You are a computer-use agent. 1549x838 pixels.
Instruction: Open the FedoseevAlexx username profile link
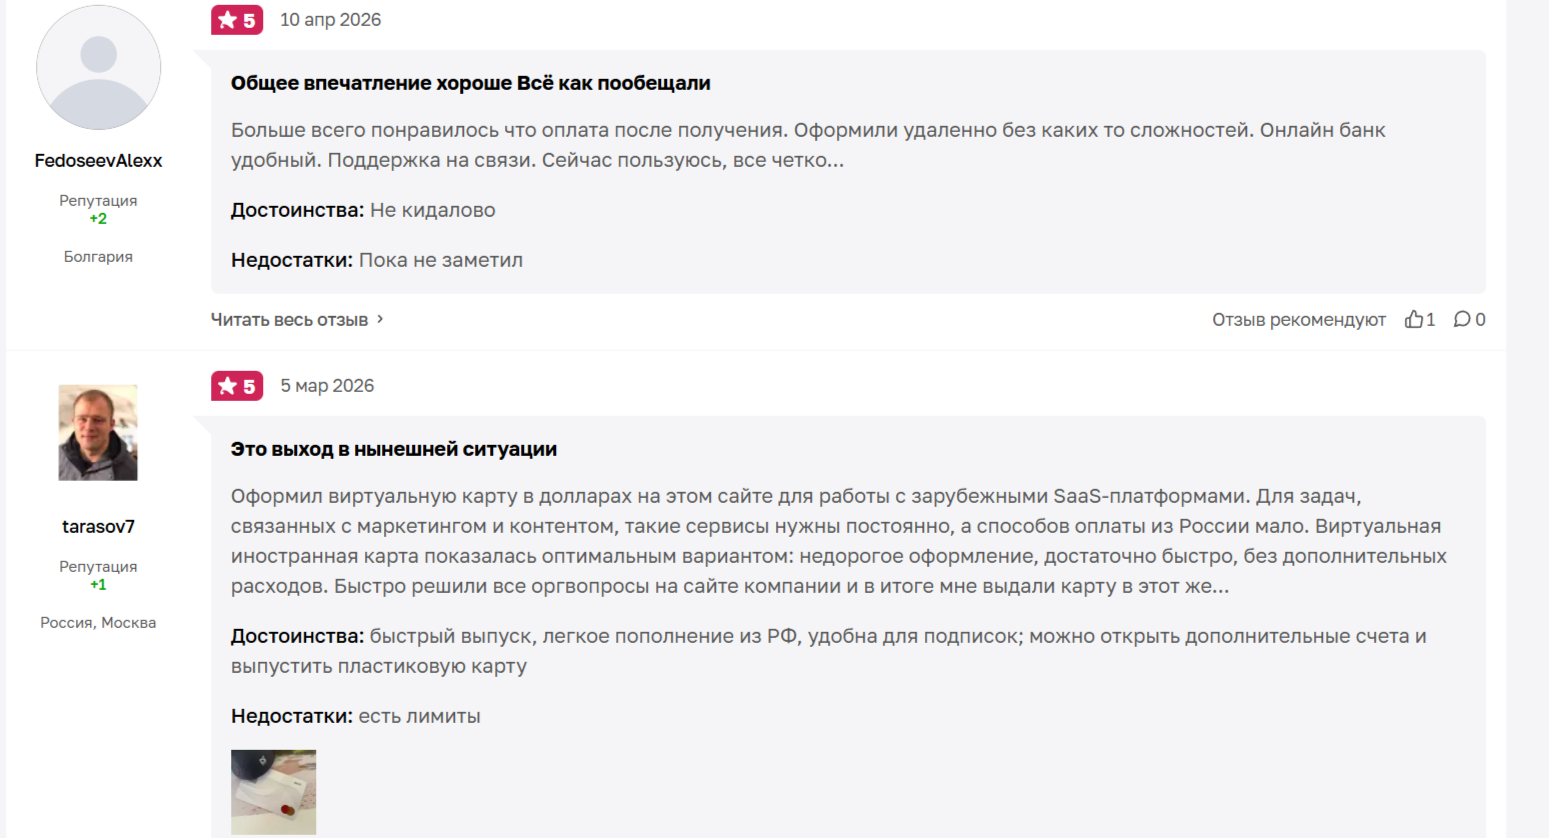[x=98, y=160]
